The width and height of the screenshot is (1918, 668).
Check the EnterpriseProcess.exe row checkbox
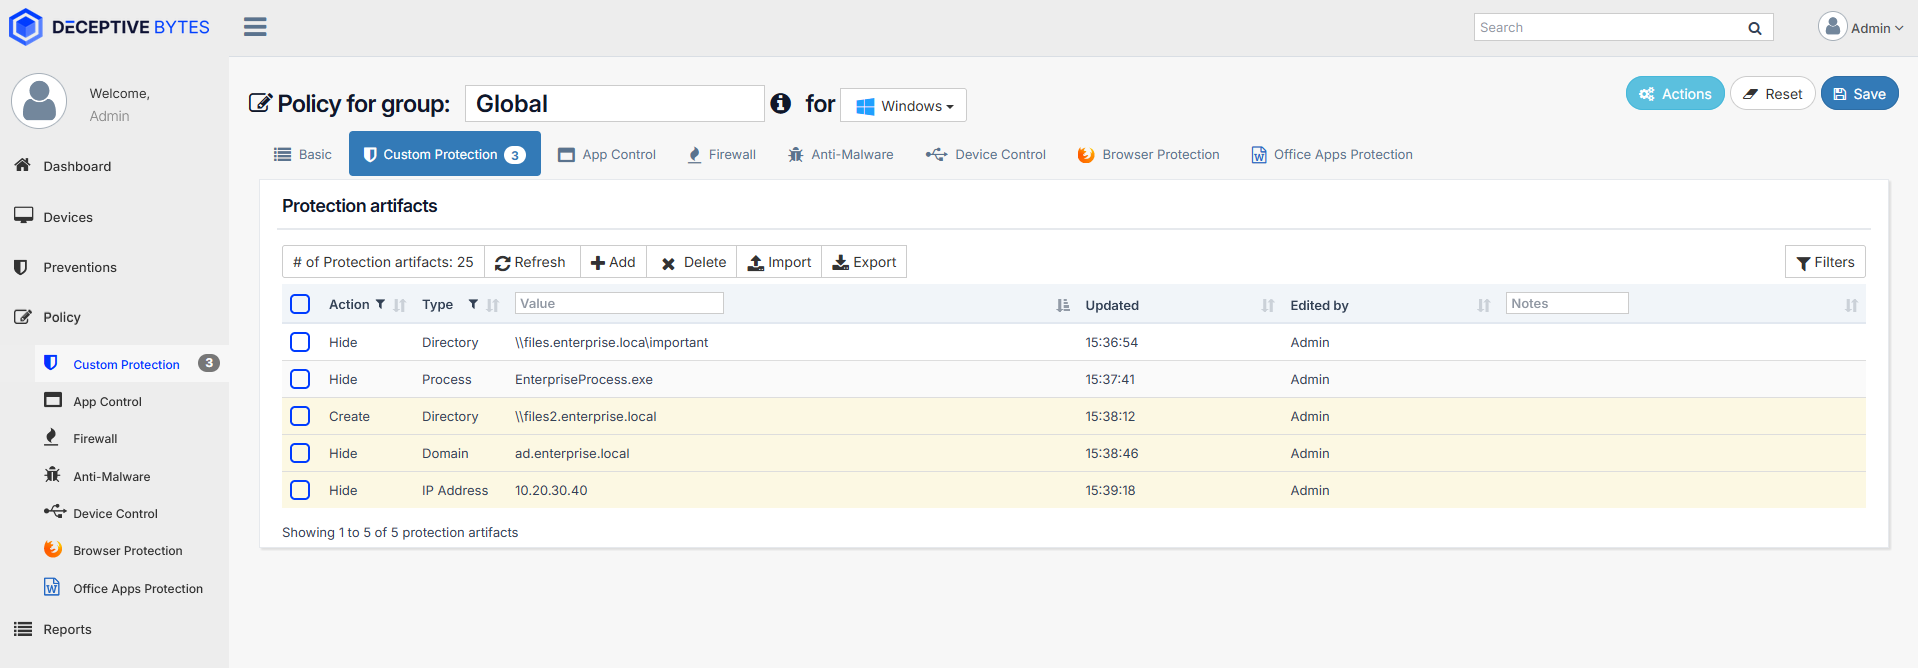coord(300,379)
